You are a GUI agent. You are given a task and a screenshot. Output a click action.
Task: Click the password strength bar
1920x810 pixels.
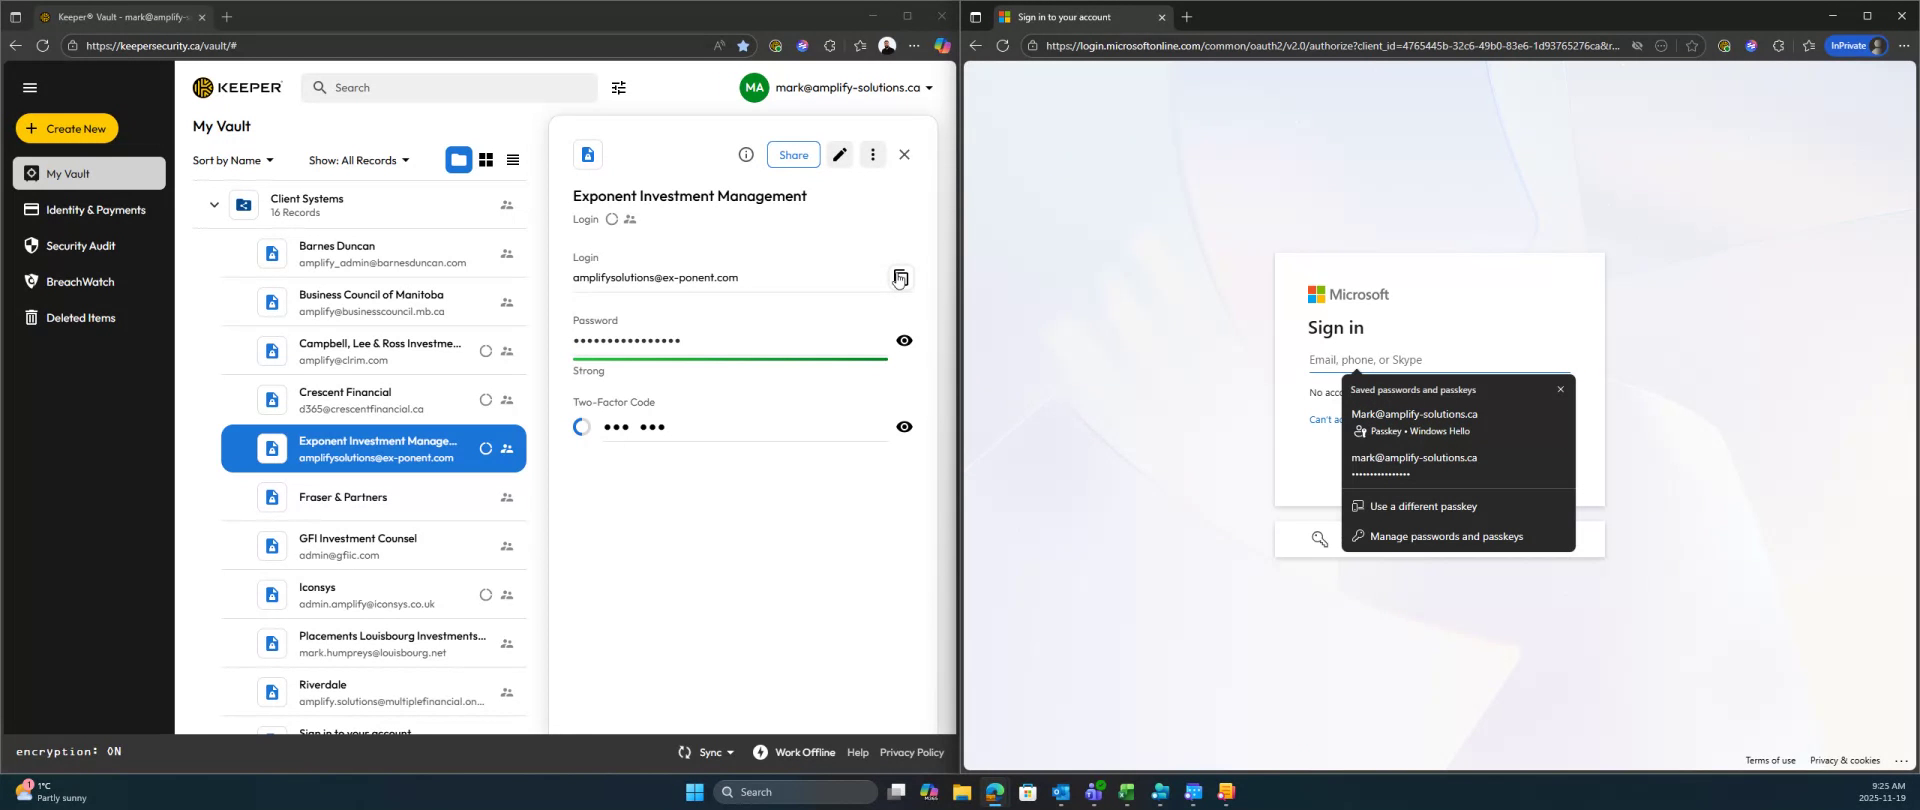tap(730, 359)
